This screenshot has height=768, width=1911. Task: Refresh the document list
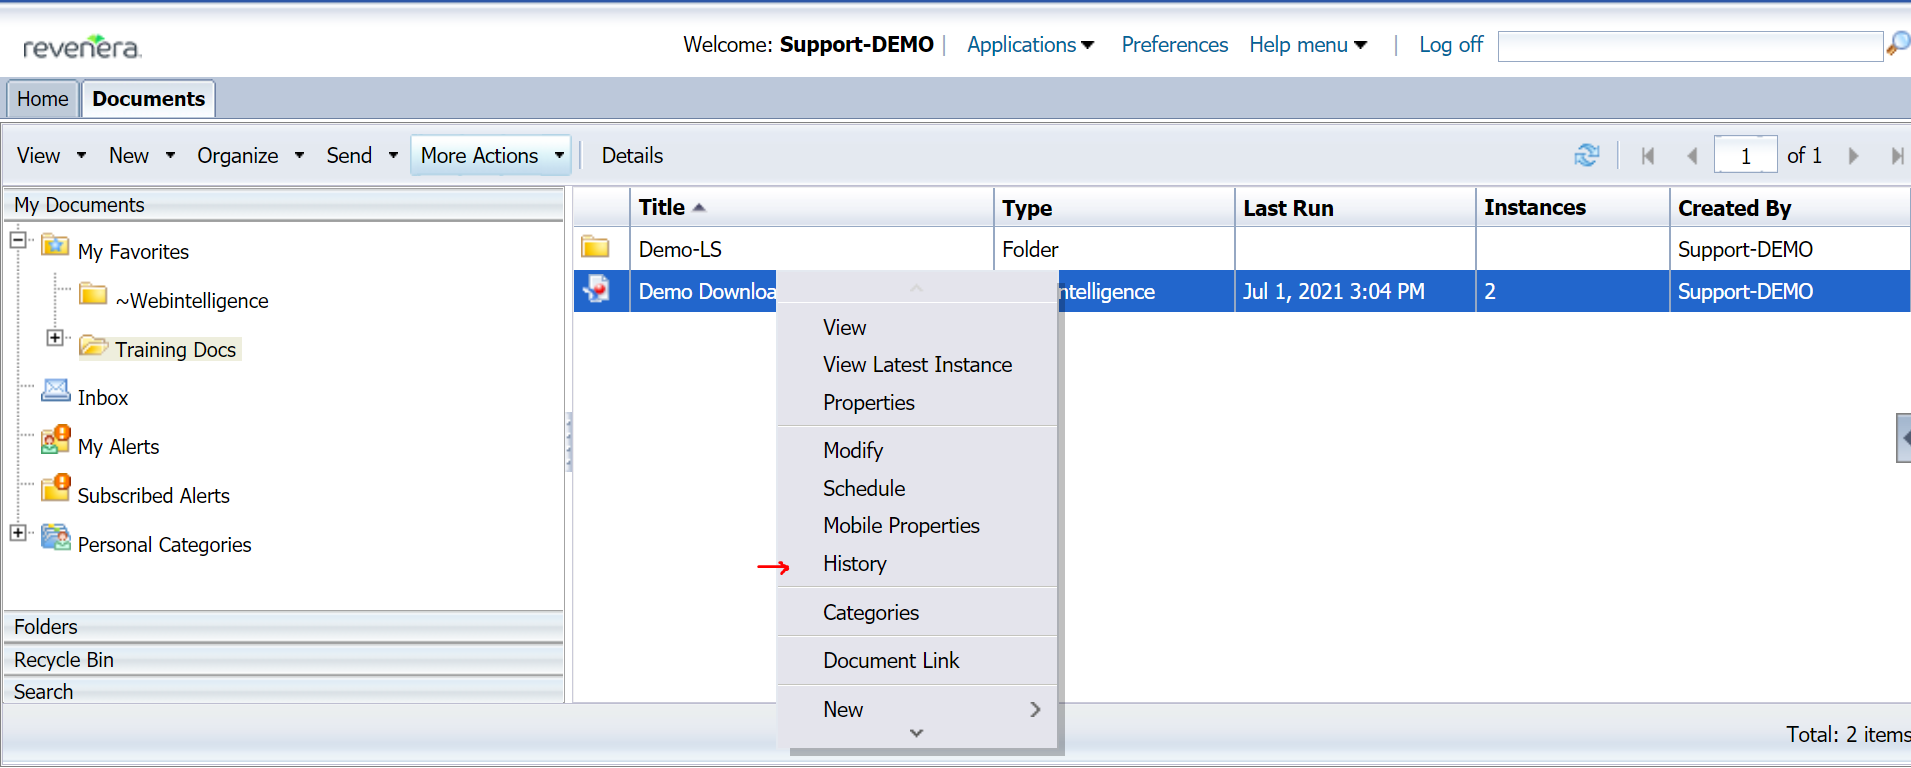pyautogui.click(x=1586, y=155)
